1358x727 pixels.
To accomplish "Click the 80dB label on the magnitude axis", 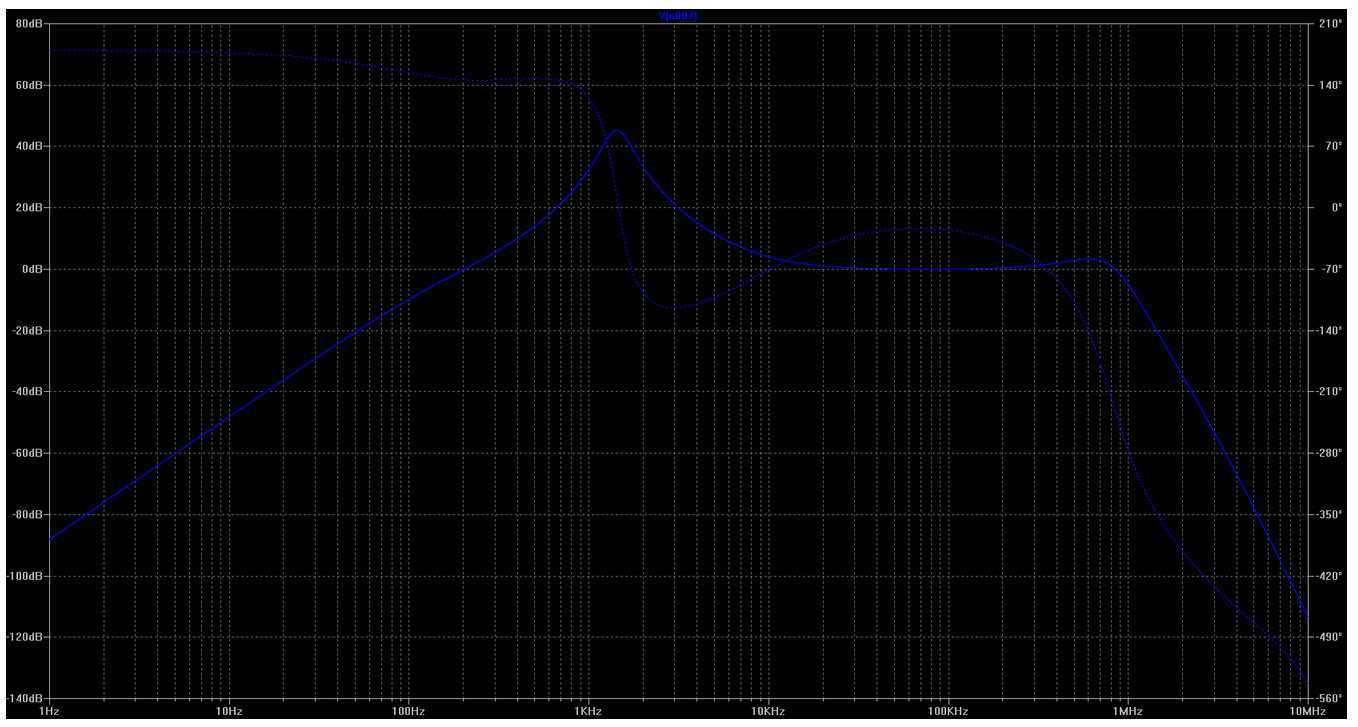I will point(29,24).
